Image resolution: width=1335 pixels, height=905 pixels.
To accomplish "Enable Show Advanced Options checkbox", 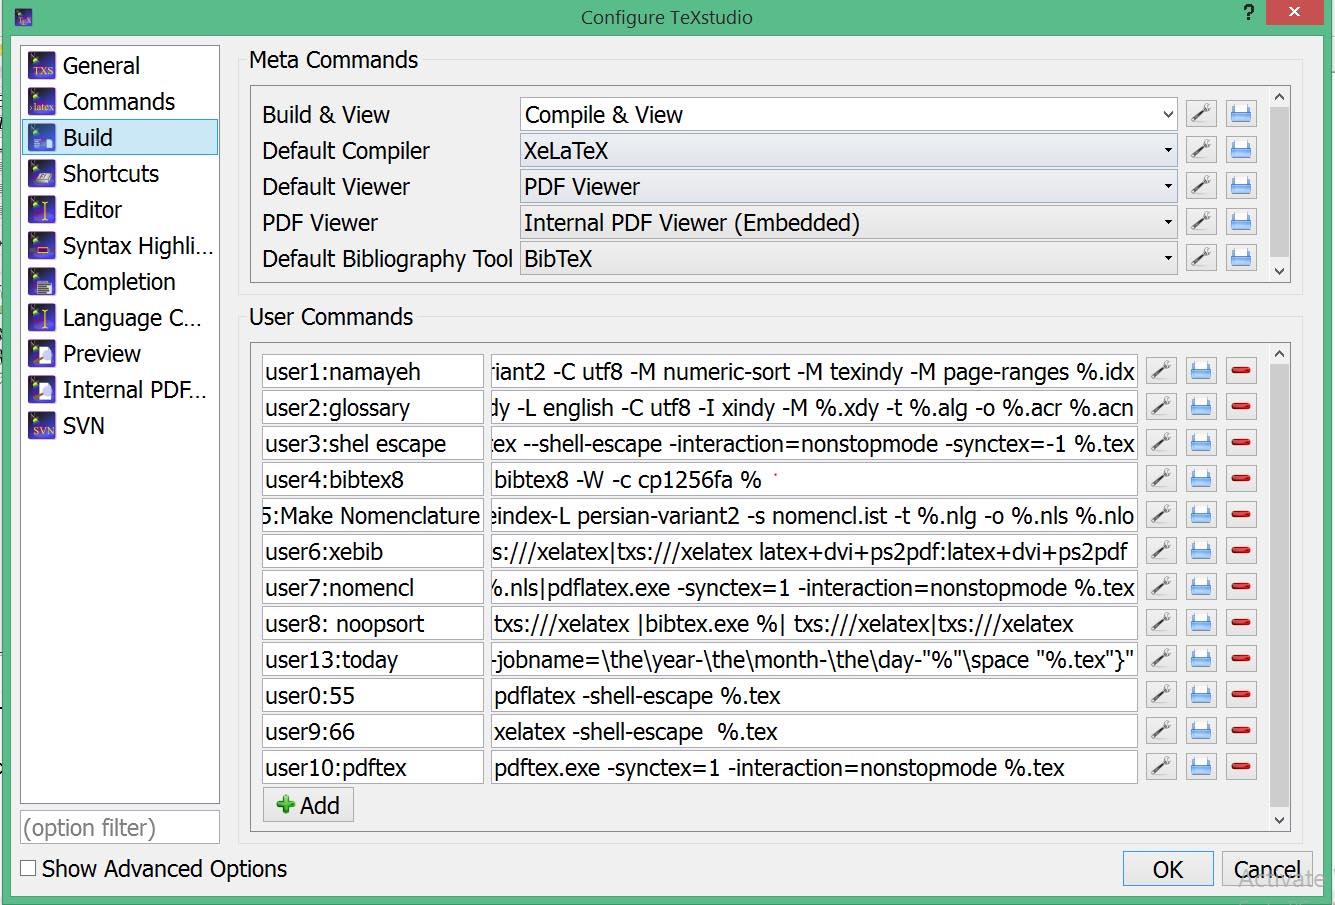I will click(x=29, y=868).
